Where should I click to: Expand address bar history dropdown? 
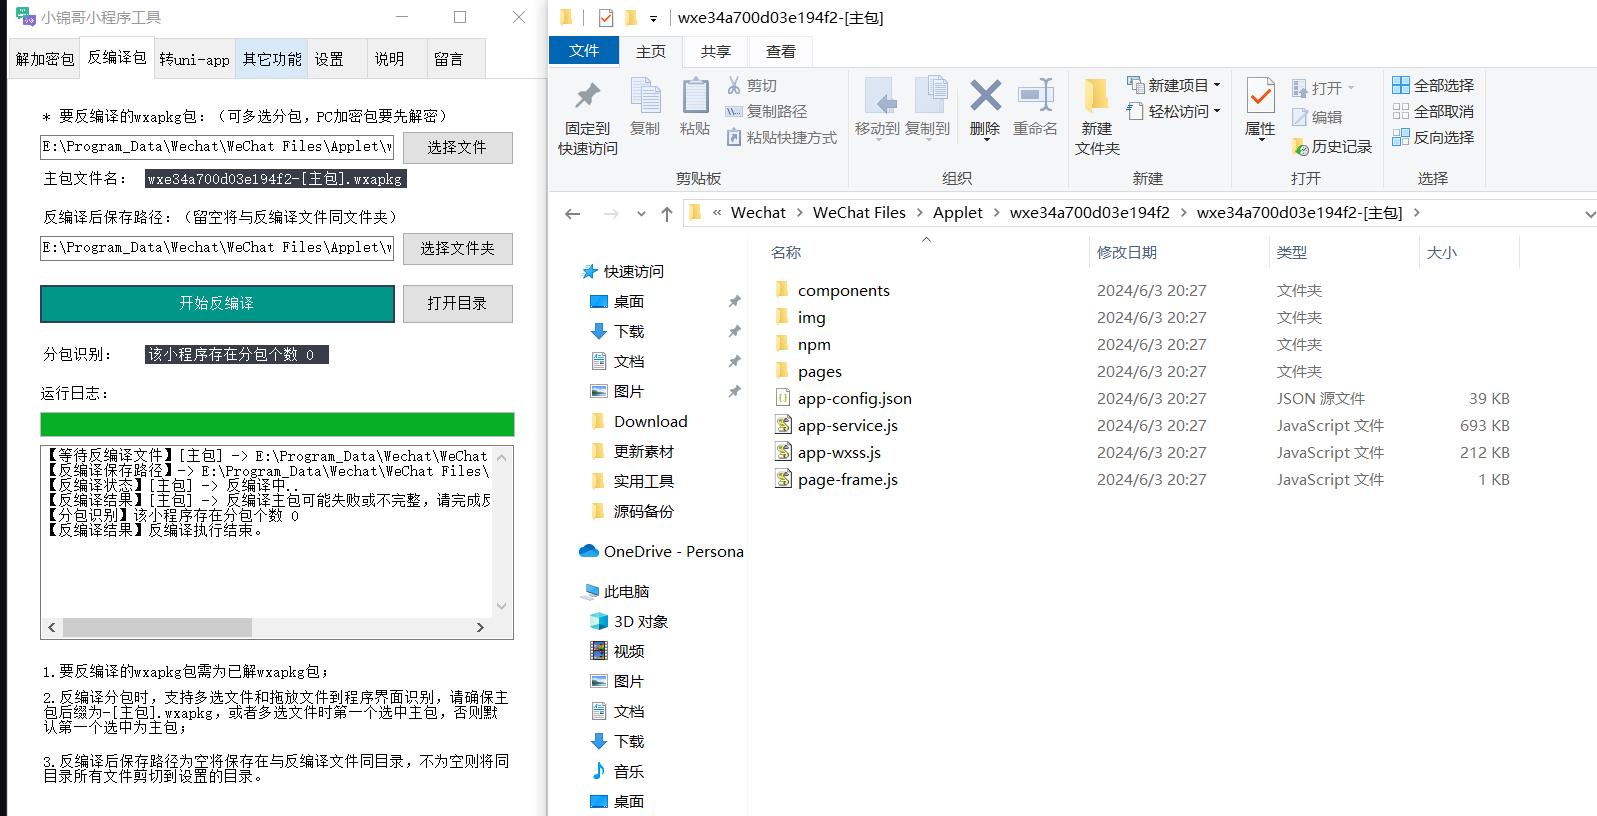[1590, 214]
